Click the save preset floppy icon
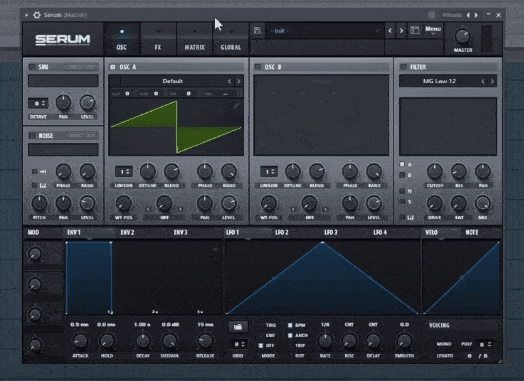Screen dimensions: 524x381 (257, 30)
